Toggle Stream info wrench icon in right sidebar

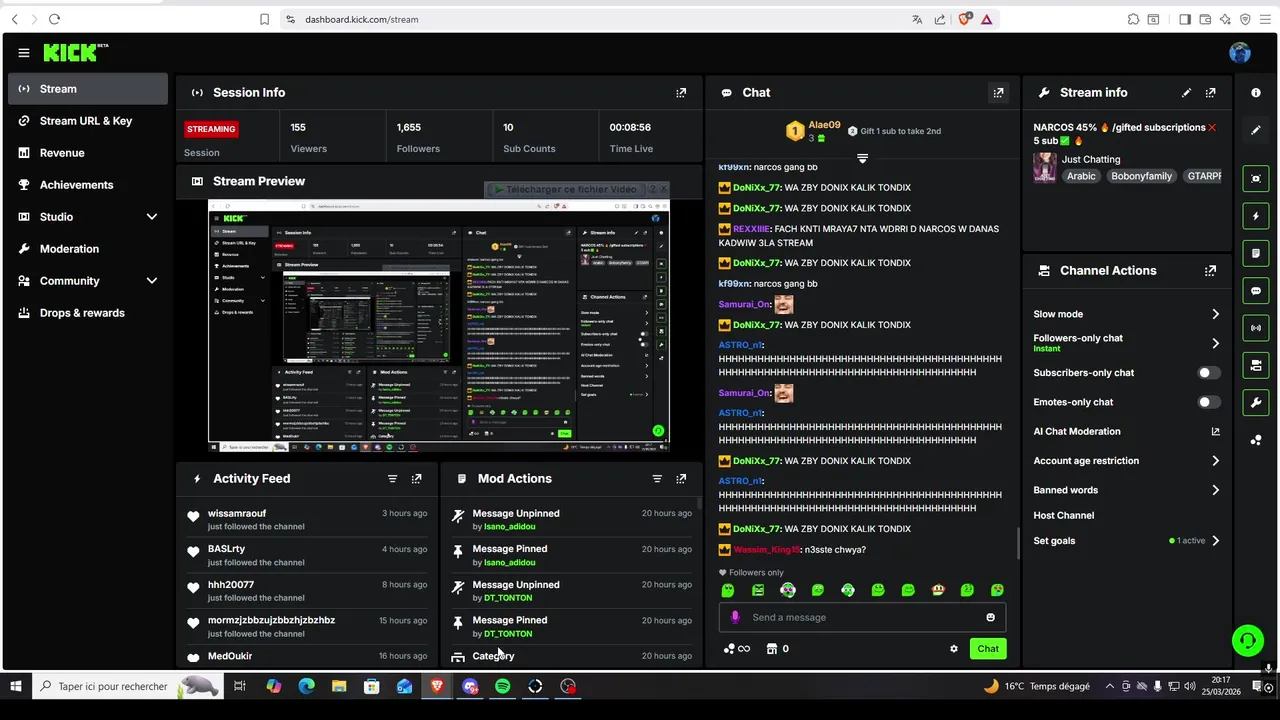tap(1256, 403)
